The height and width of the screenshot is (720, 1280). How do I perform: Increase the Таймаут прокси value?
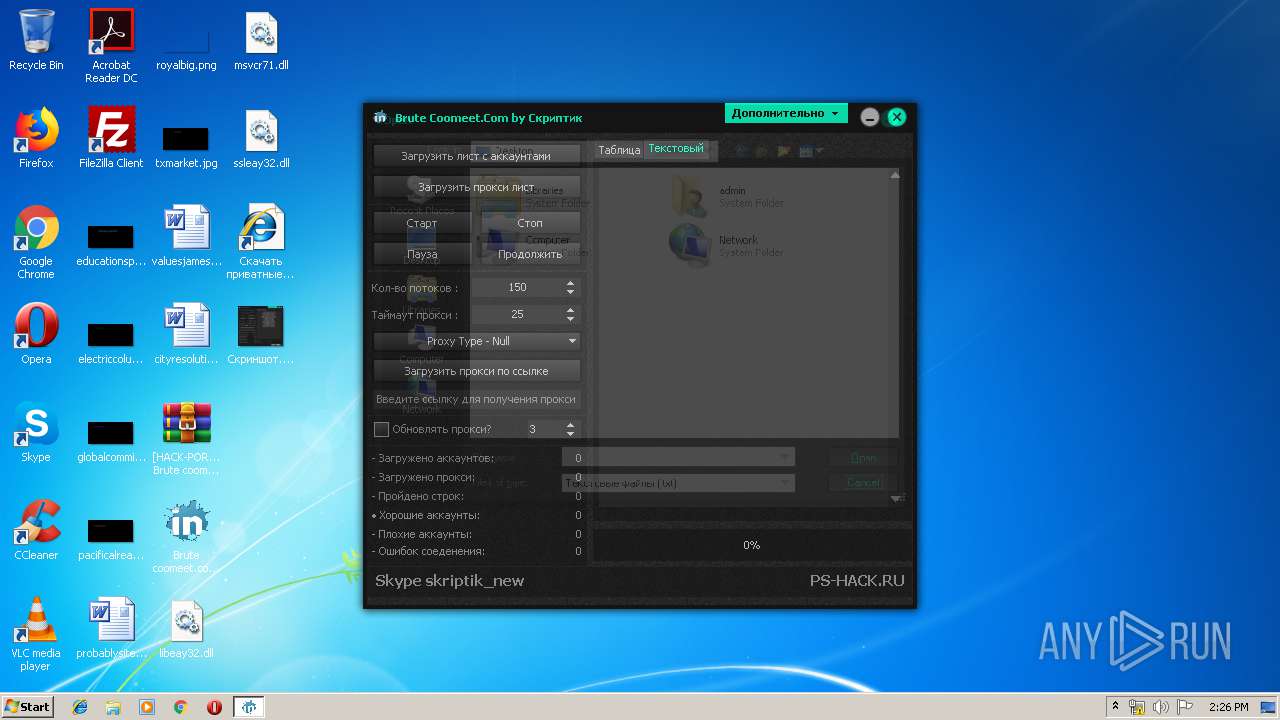click(x=570, y=310)
